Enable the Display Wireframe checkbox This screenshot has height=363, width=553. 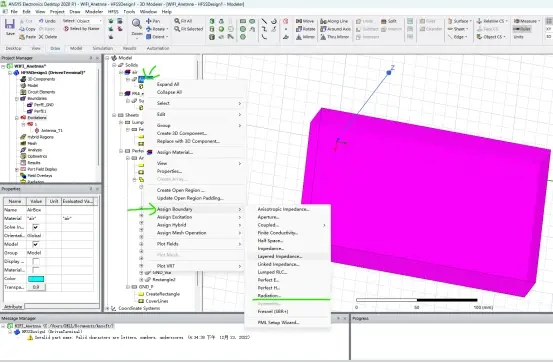[x=36, y=261]
